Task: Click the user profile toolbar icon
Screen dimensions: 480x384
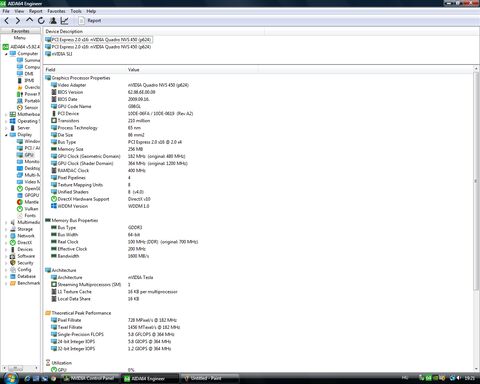Action: pyautogui.click(x=53, y=21)
